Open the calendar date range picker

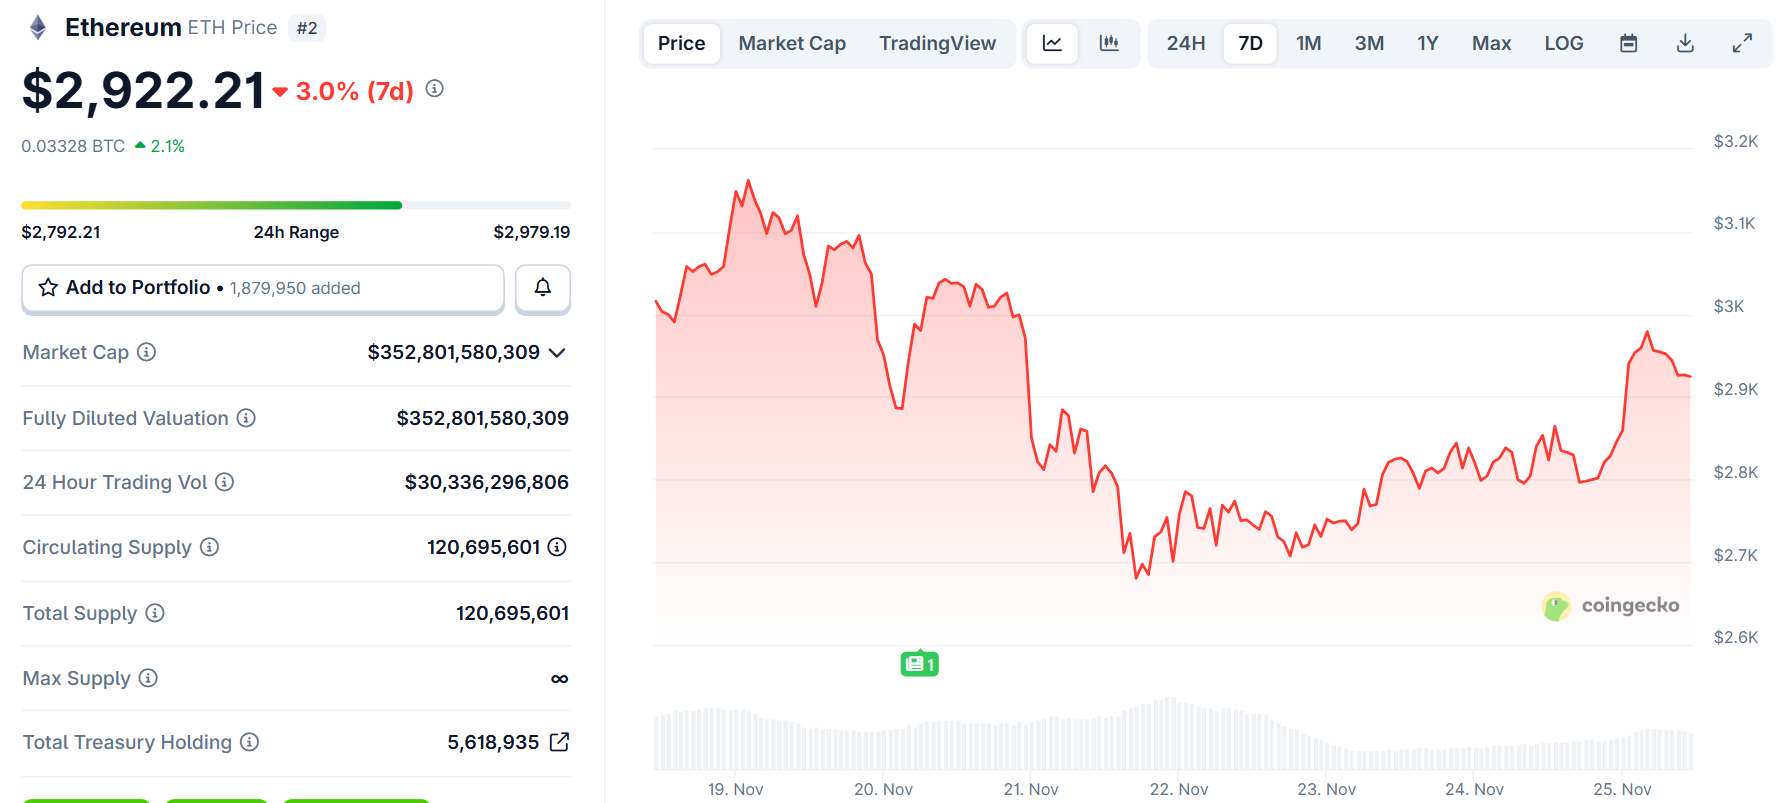pyautogui.click(x=1628, y=43)
